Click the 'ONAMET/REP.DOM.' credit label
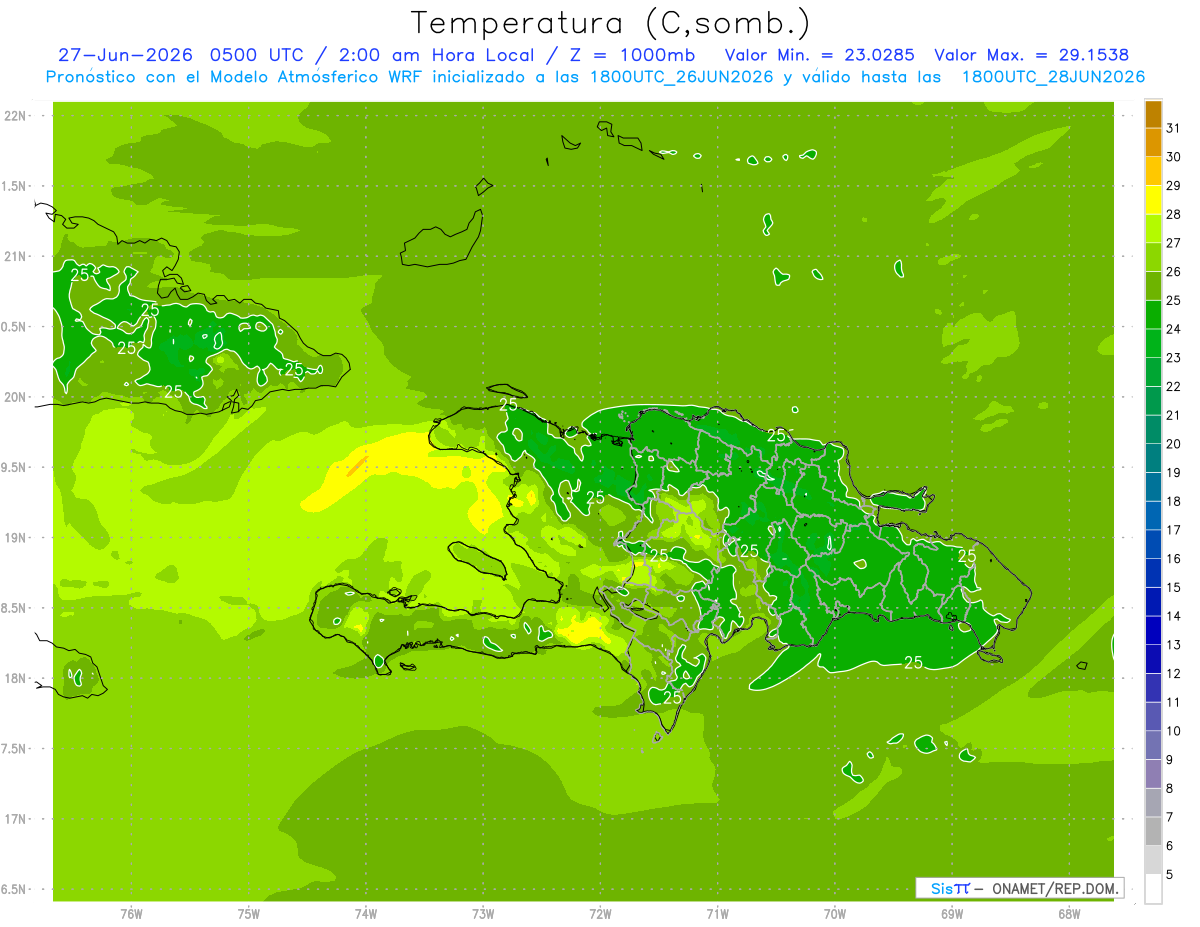Screen dimensions: 1200x927 [1055, 887]
